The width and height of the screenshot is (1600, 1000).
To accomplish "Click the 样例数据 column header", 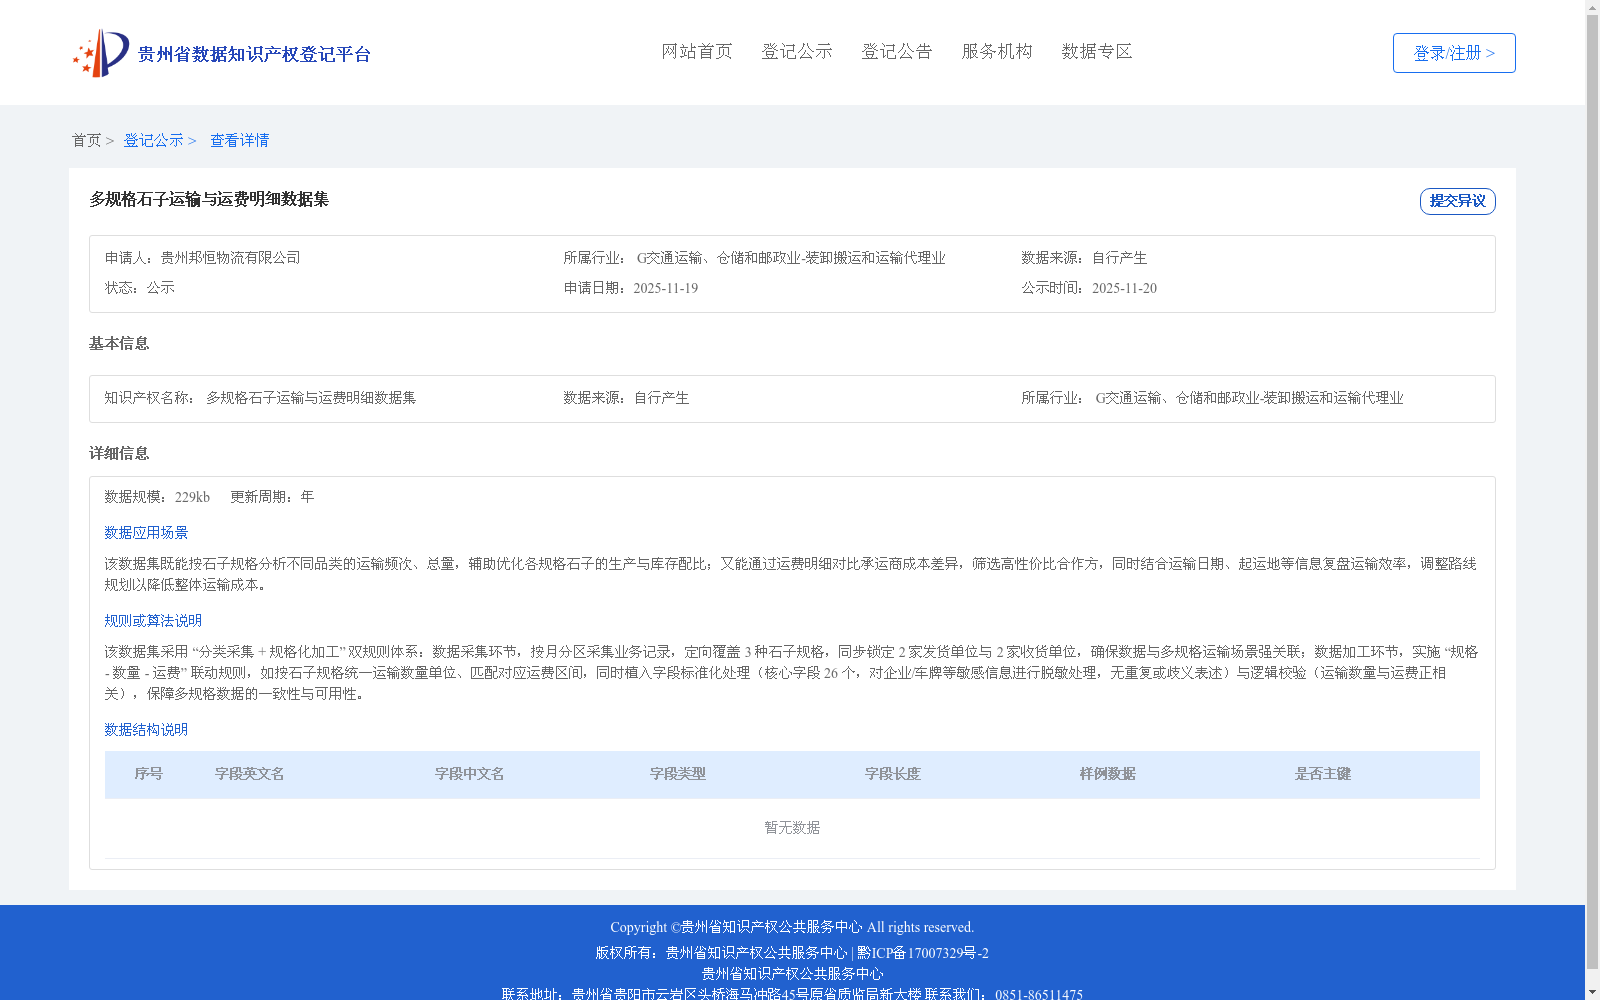I will pyautogui.click(x=1108, y=774).
